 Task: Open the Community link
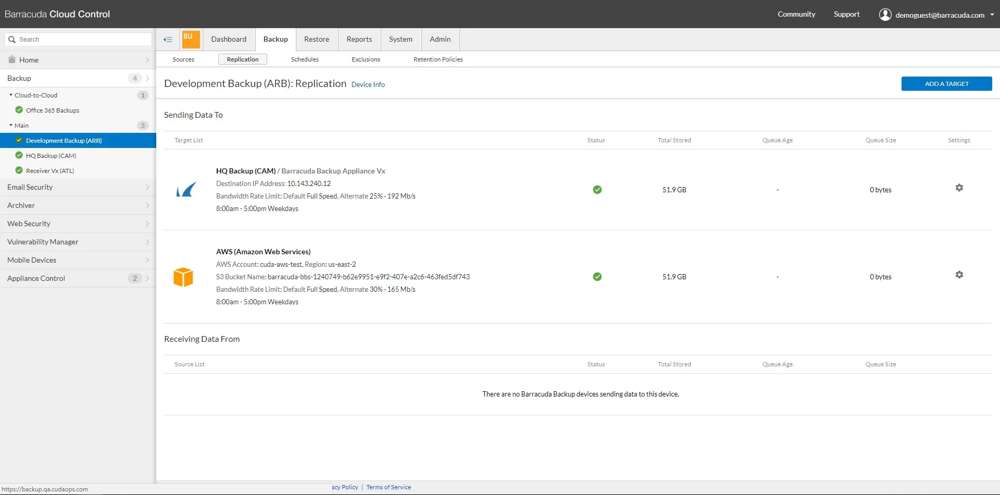click(x=796, y=14)
